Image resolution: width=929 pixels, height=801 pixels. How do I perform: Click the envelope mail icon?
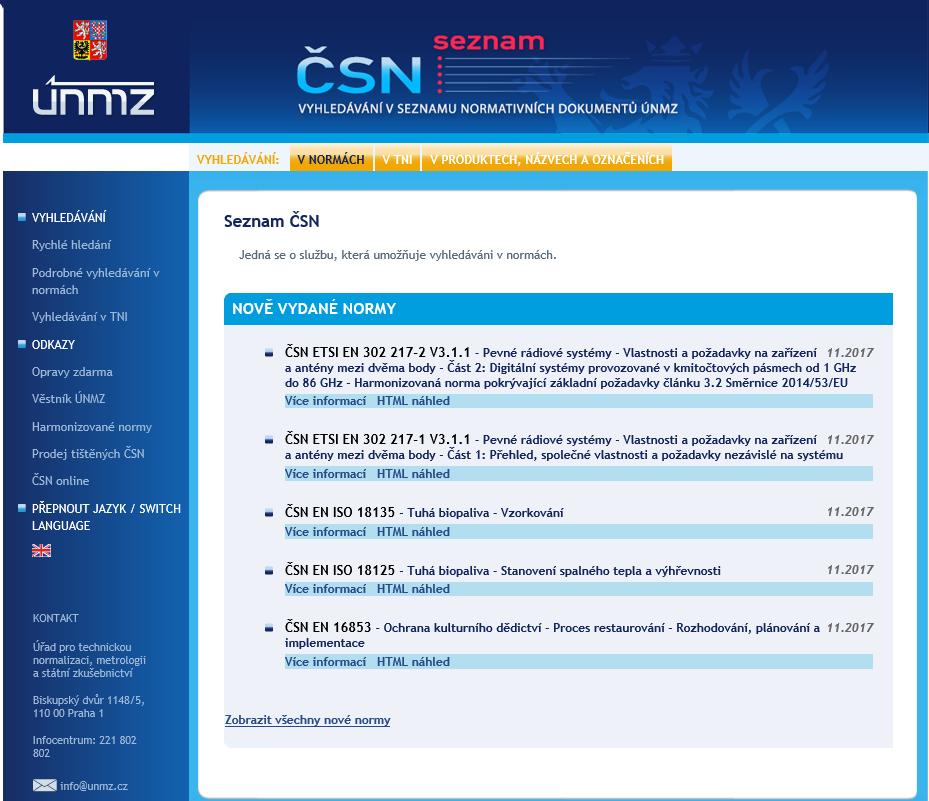pos(44,786)
